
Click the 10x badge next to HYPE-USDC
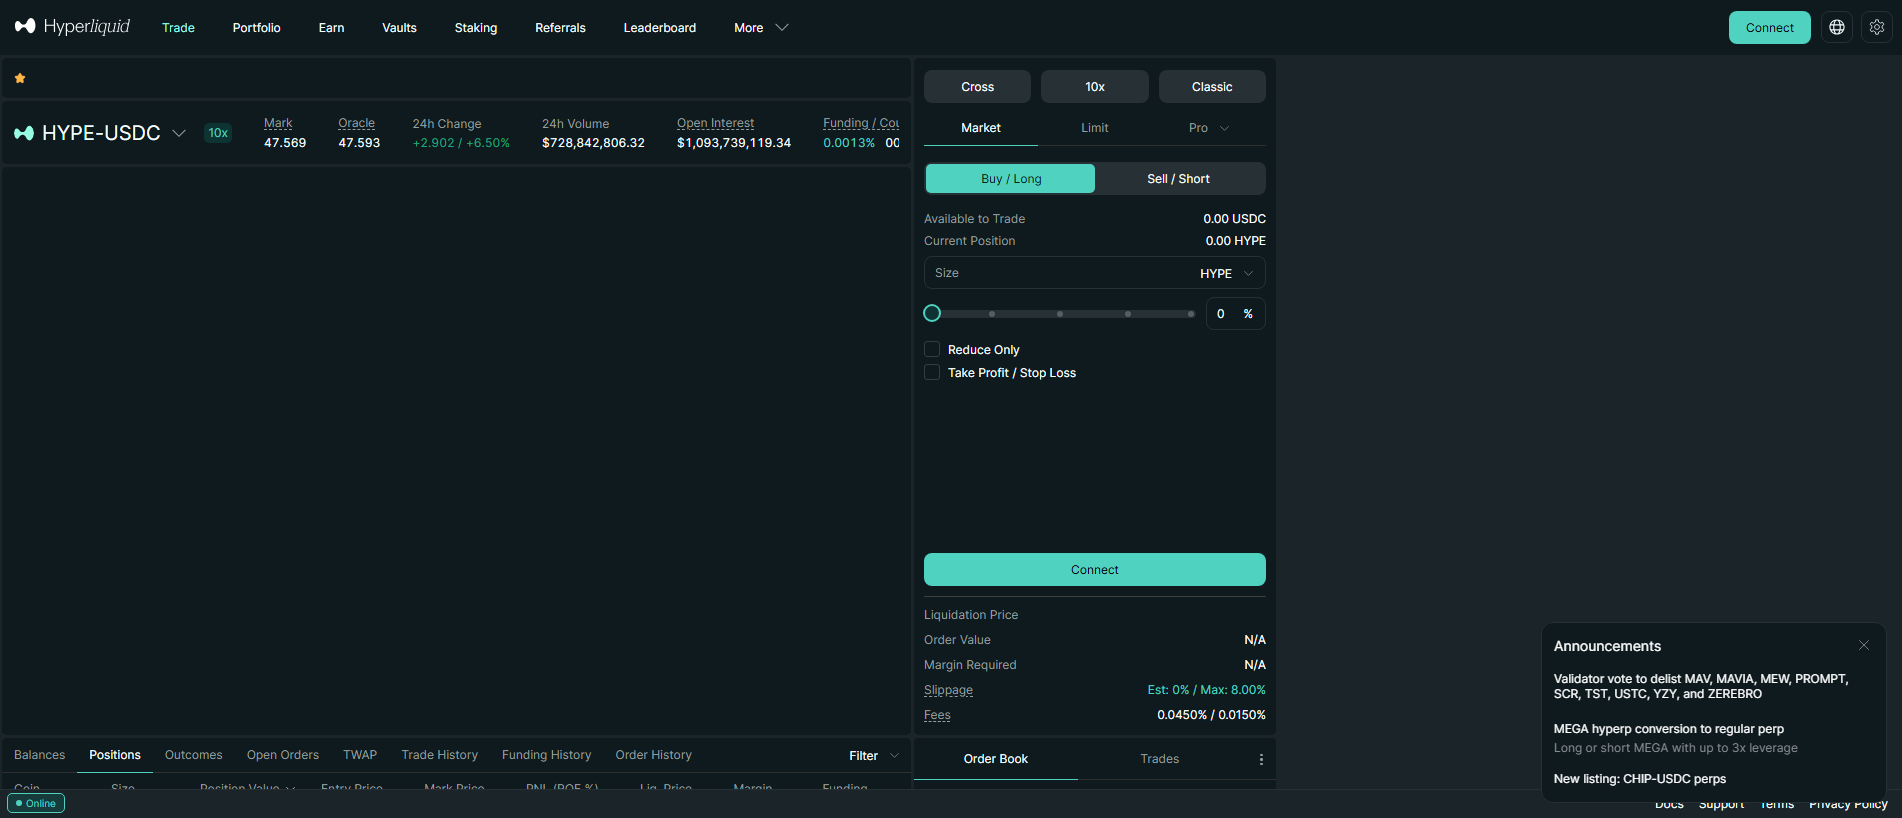coord(218,133)
